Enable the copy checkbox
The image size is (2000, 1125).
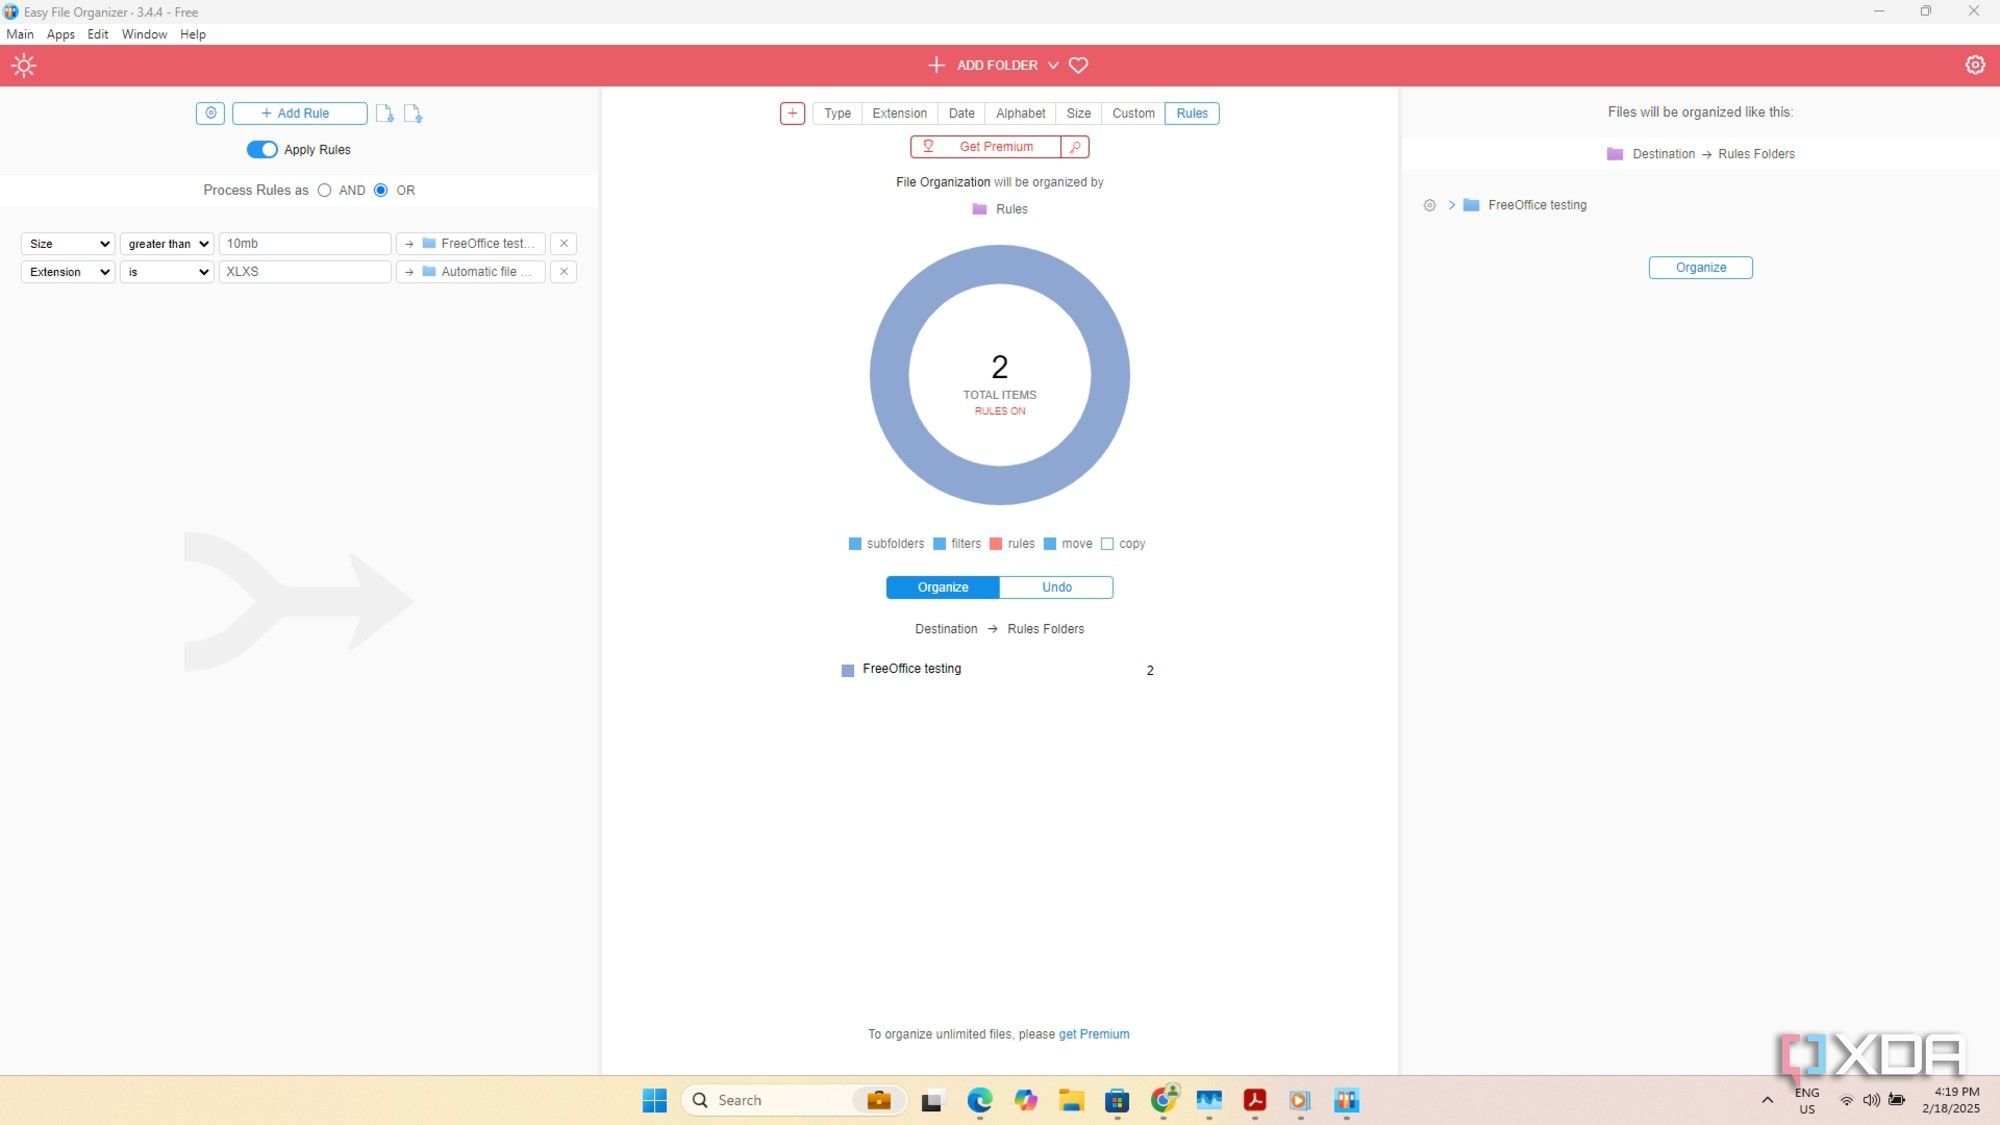click(1107, 544)
